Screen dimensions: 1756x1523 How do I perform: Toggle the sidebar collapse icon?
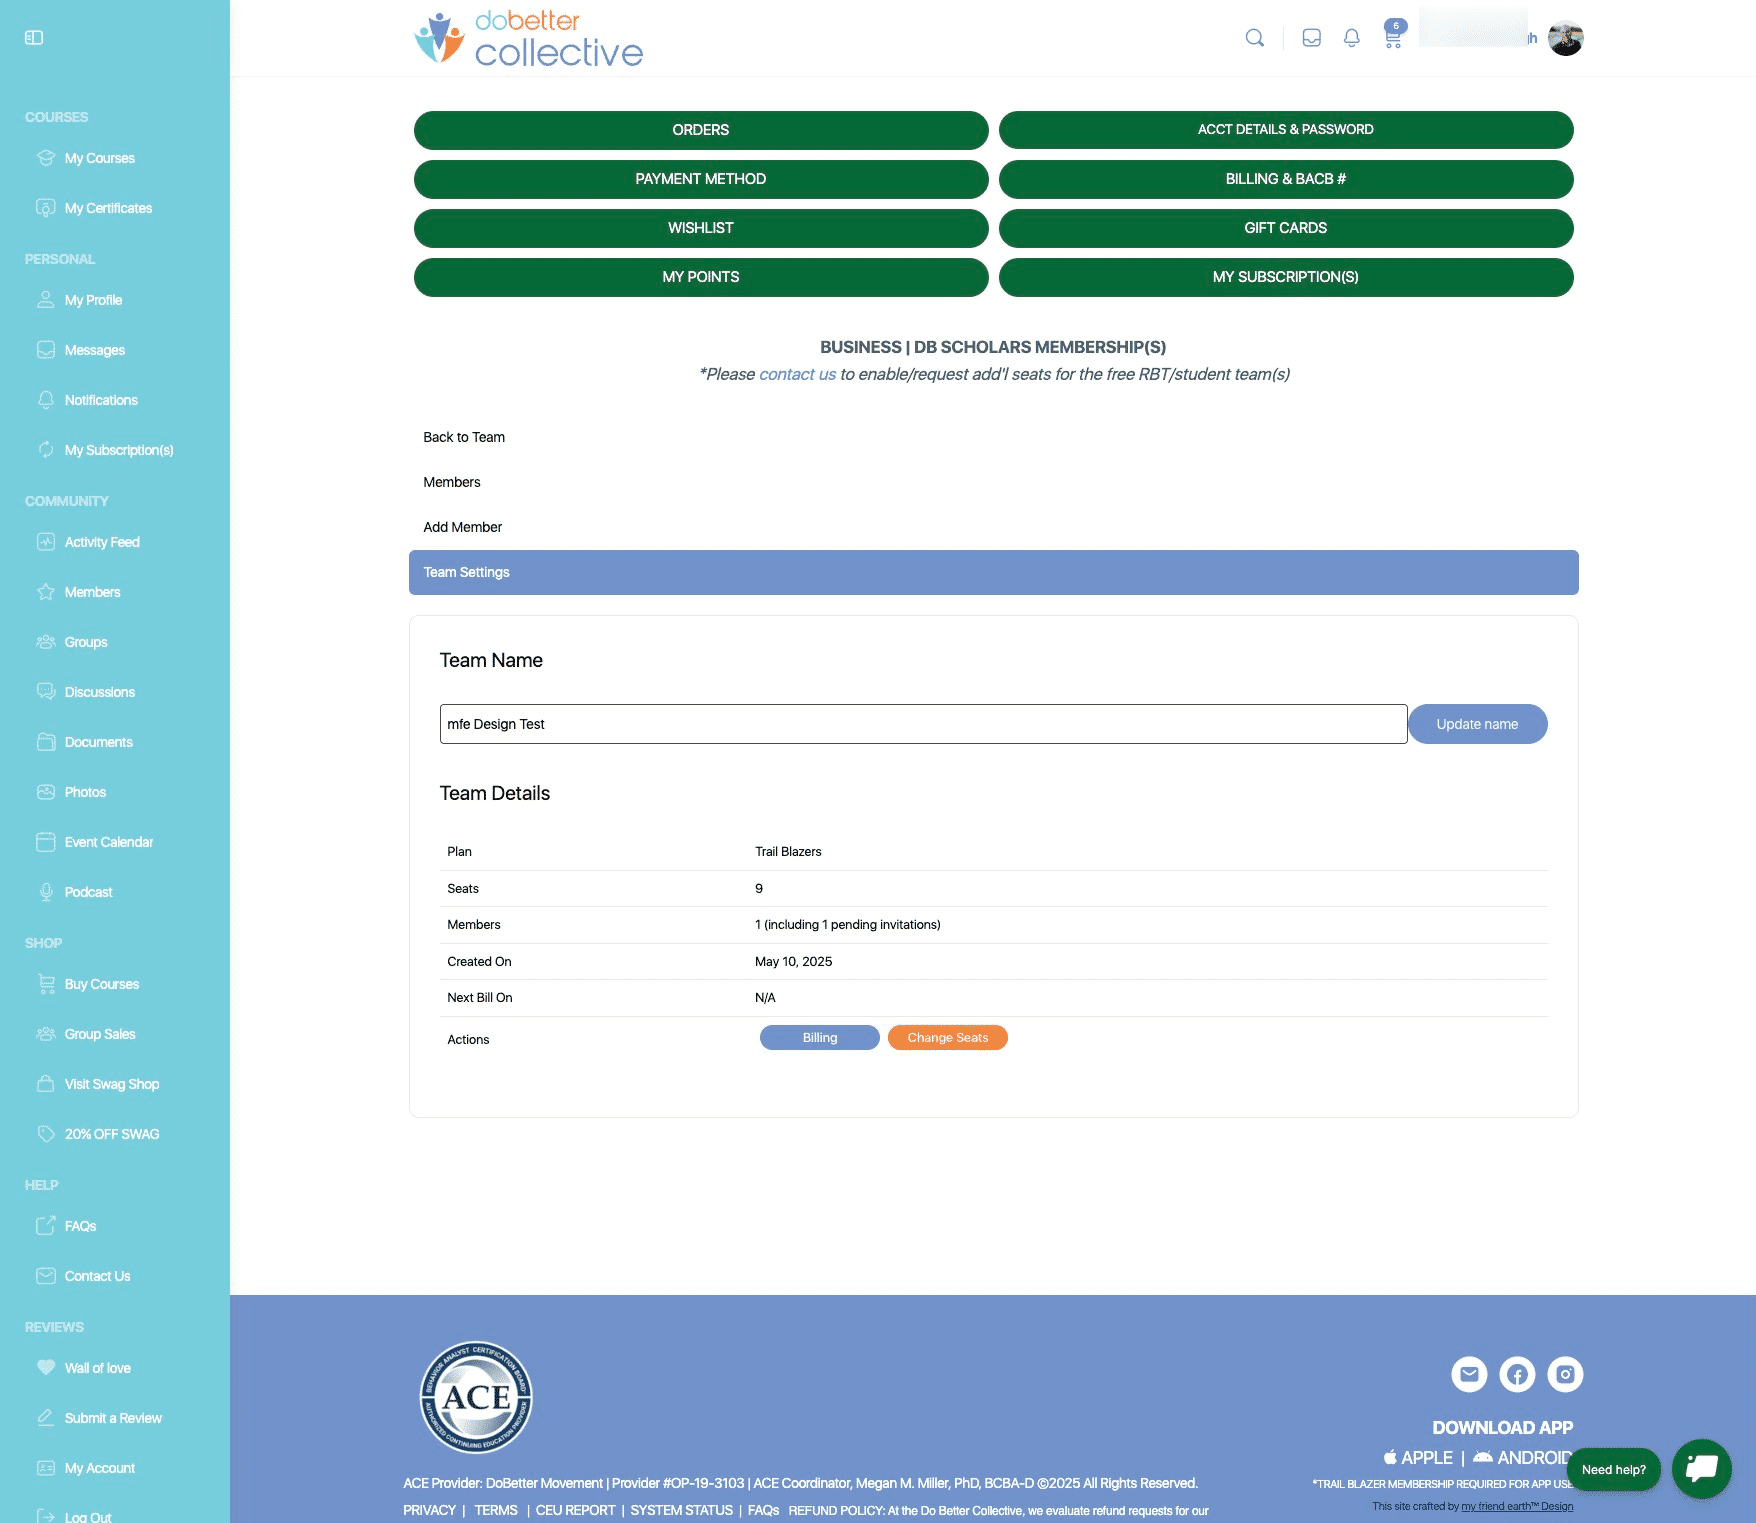point(34,38)
